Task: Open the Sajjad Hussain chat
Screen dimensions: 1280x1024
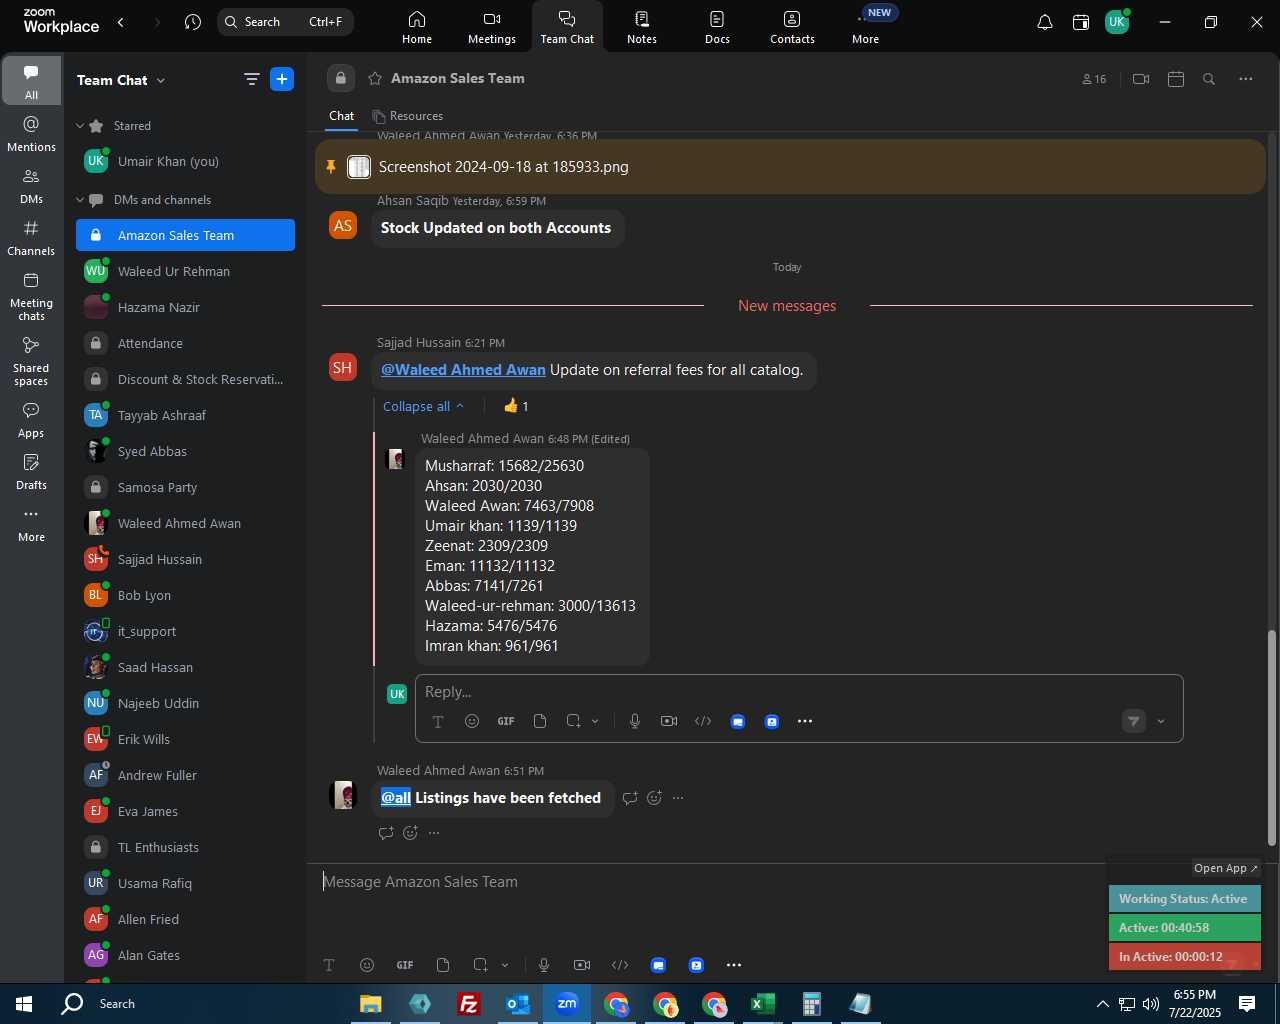Action: (x=185, y=559)
